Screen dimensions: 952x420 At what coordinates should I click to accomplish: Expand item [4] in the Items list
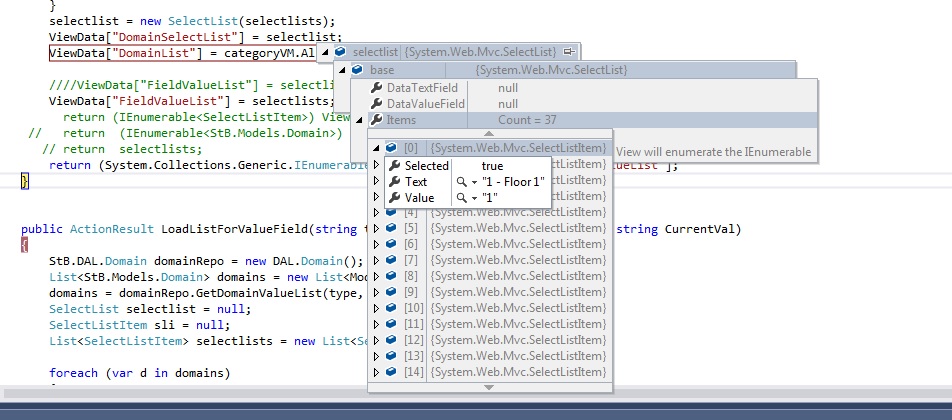coord(376,212)
